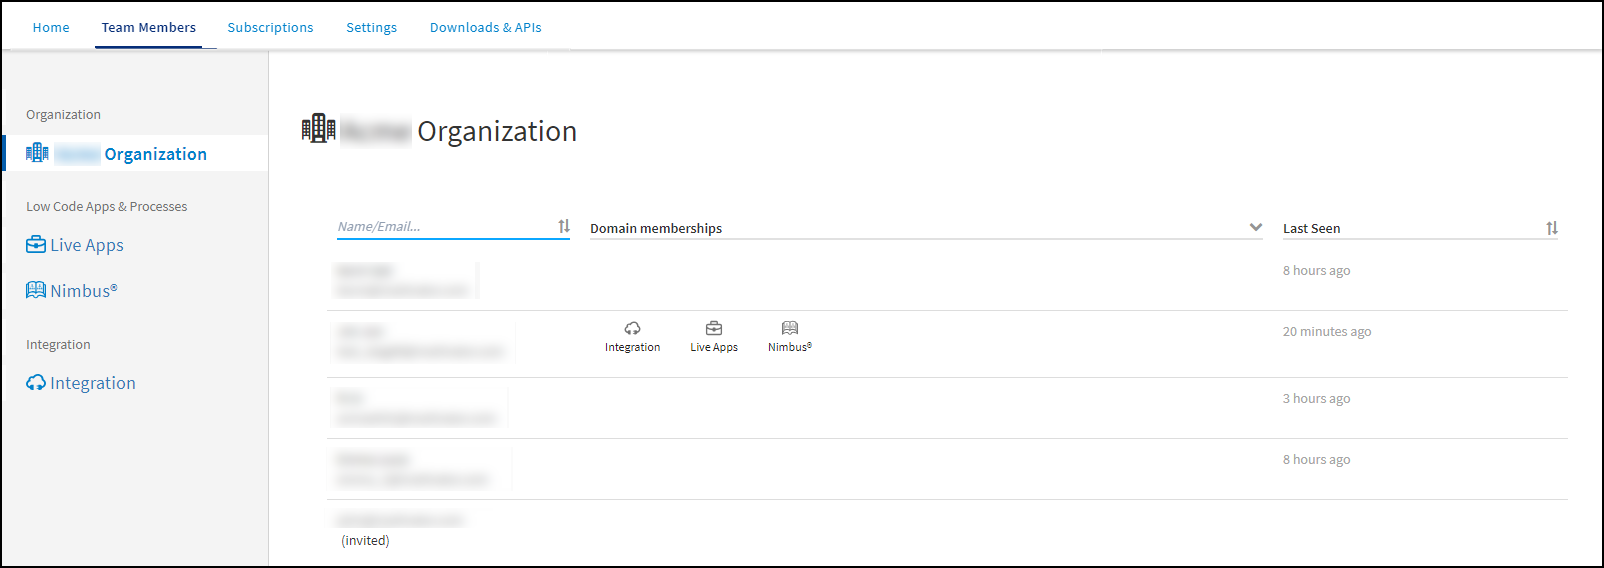Click the Organization building icon in sidebar
Viewport: 1604px width, 568px height.
click(37, 152)
